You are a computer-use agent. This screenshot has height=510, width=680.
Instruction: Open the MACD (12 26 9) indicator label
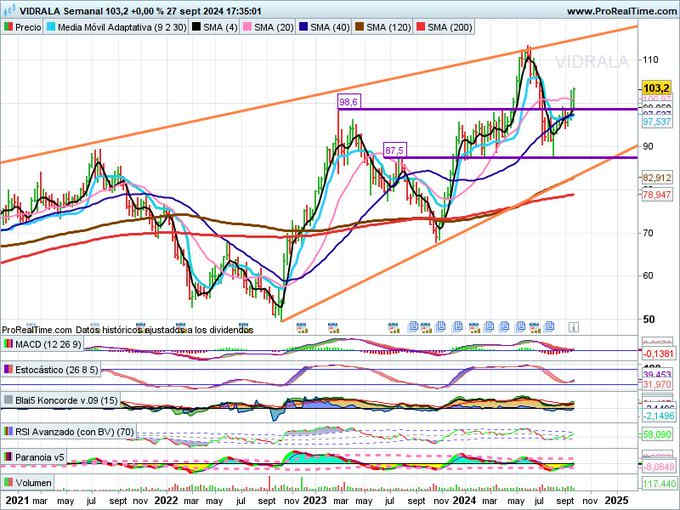(x=42, y=344)
